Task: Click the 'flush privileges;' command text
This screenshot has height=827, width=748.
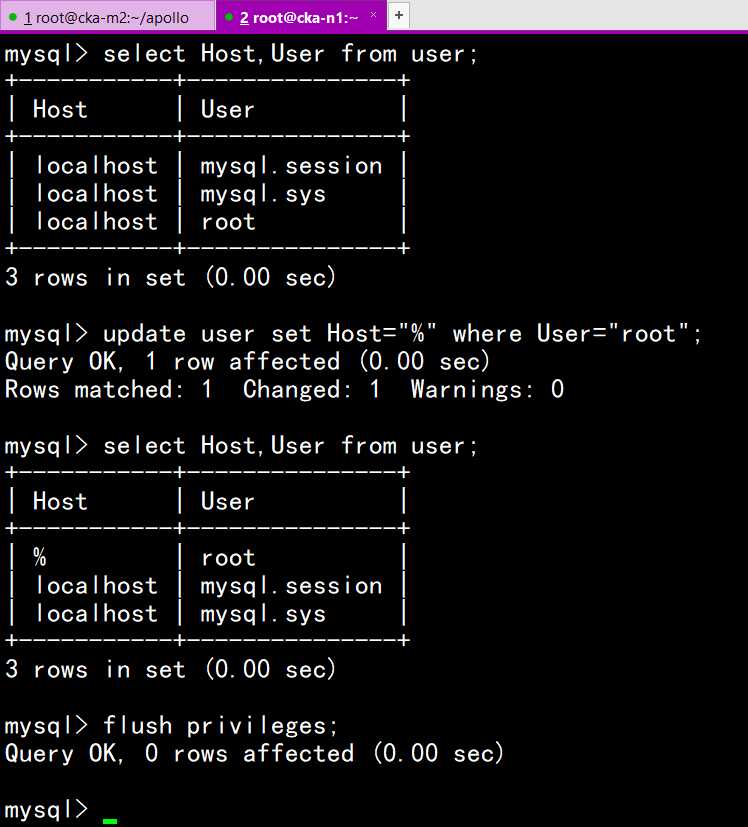Action: click(220, 726)
